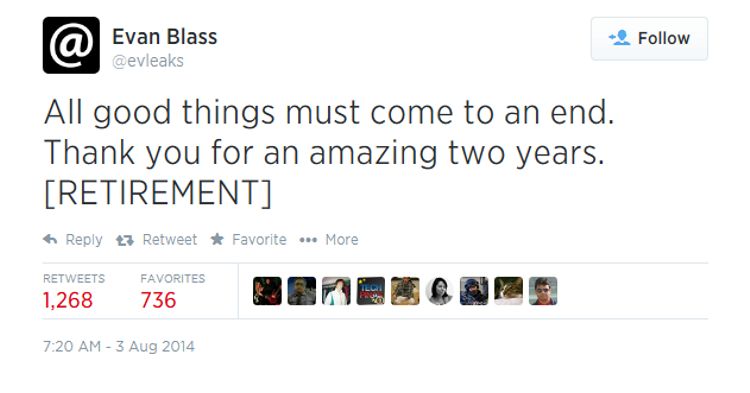Open the 7:20 AM - 3 Aug 2014 timestamp
This screenshot has width=750, height=393.
click(x=119, y=346)
